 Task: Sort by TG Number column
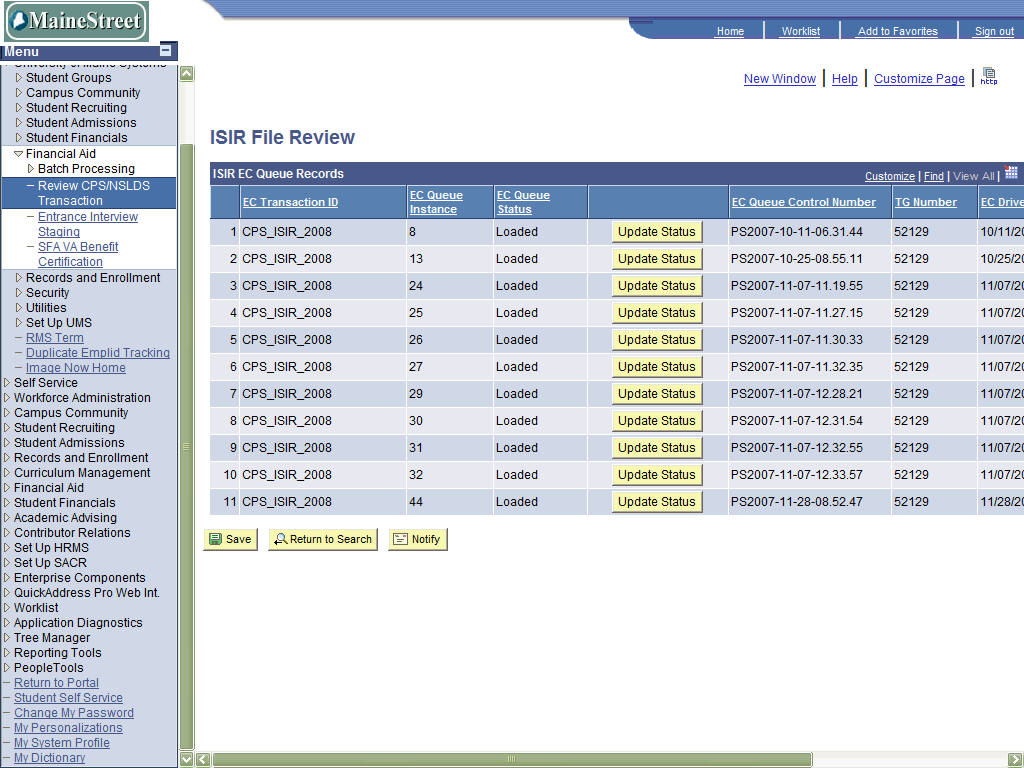(925, 202)
